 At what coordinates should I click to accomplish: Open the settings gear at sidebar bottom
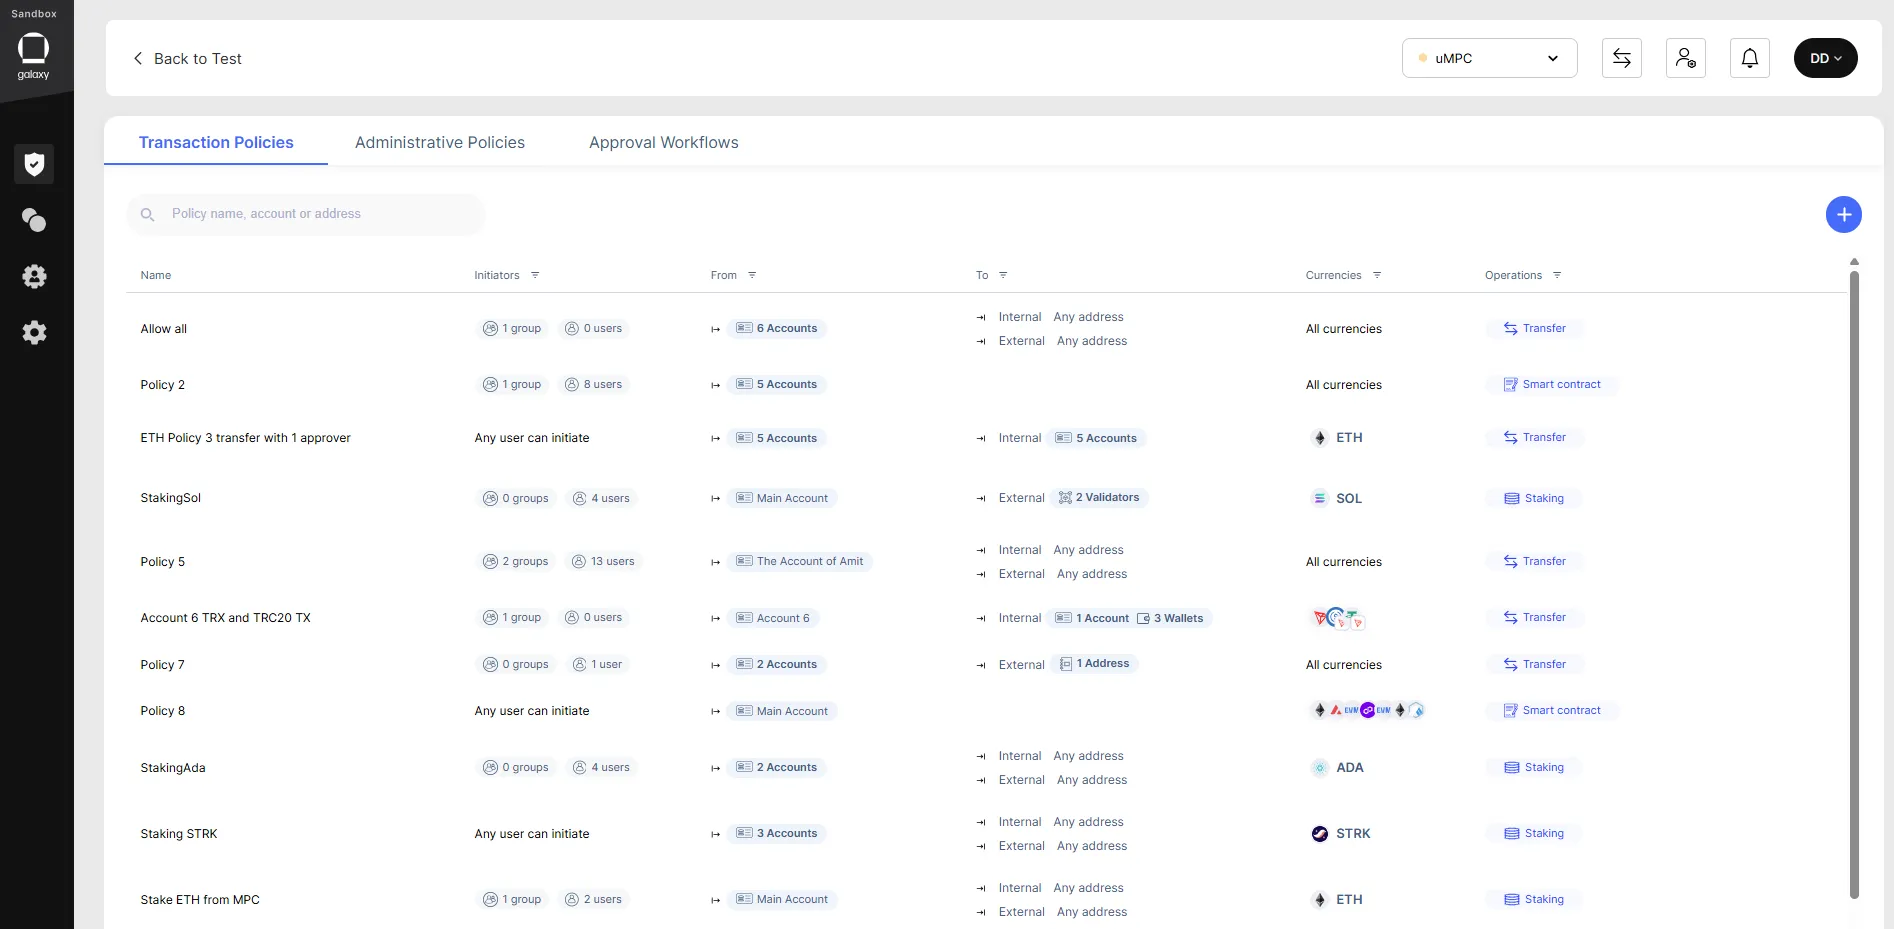click(34, 332)
